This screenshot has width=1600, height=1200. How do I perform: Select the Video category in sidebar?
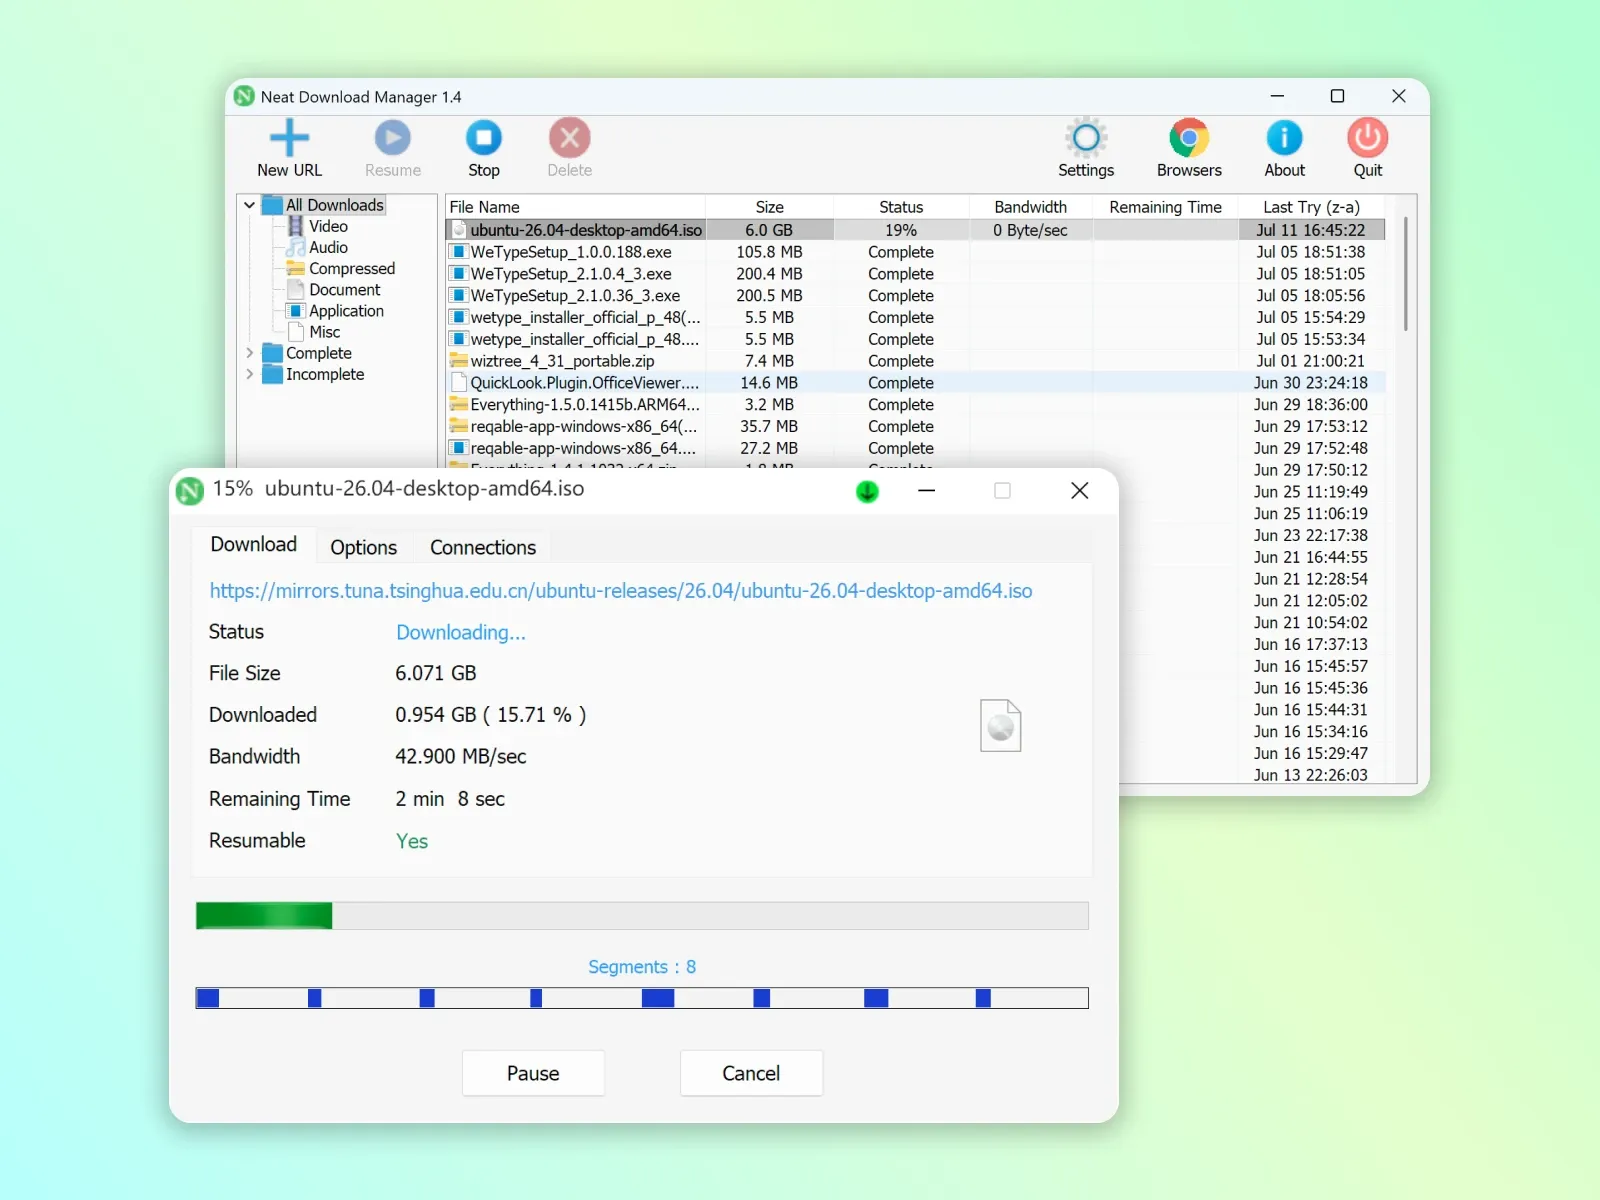tap(328, 226)
